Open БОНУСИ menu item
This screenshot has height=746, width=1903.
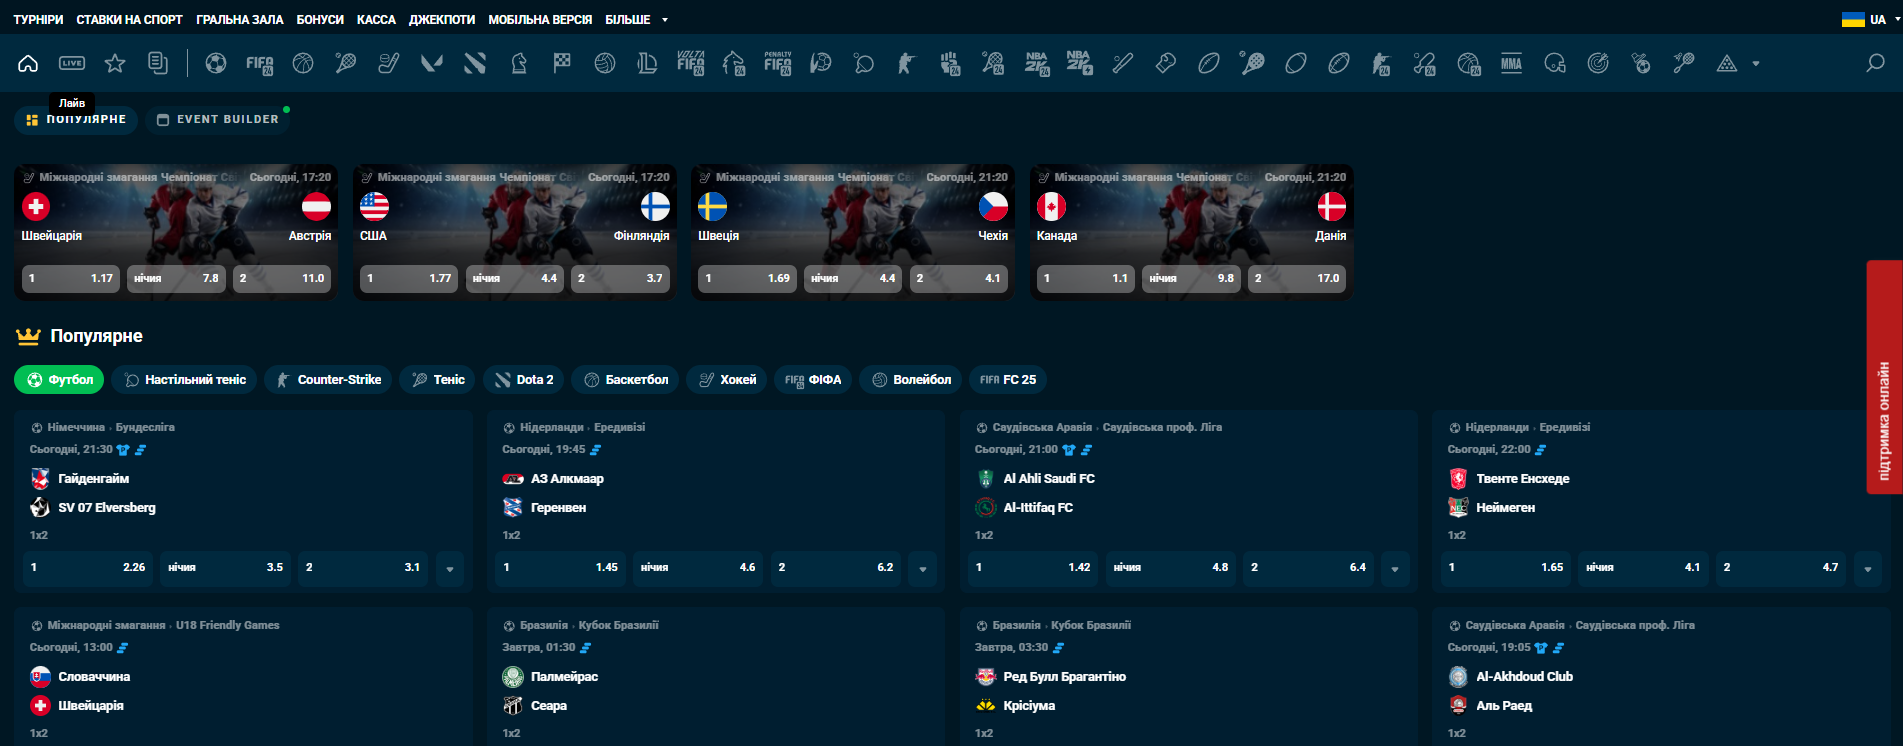pos(320,19)
